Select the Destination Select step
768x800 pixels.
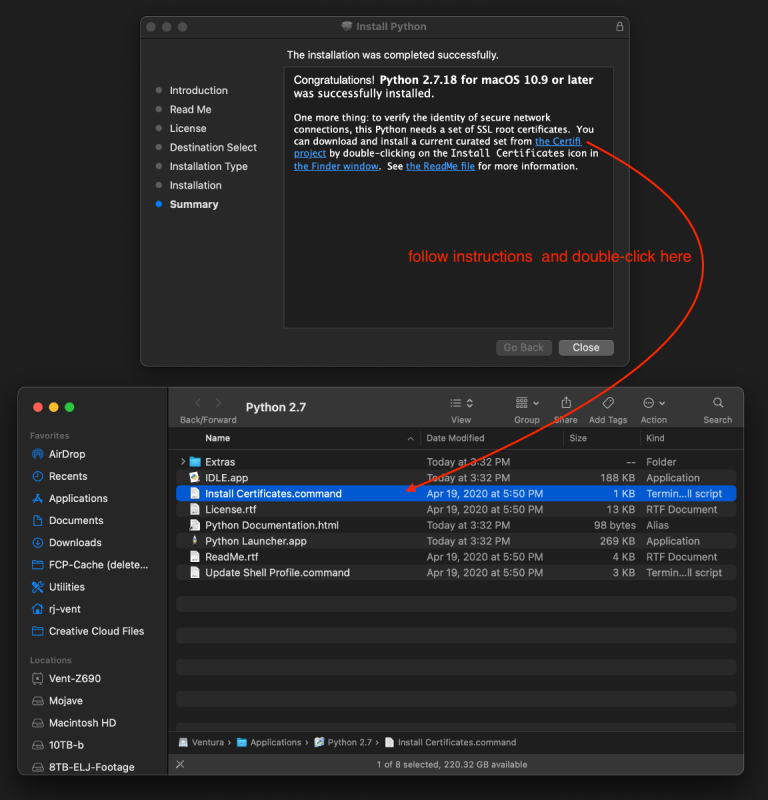coord(213,147)
